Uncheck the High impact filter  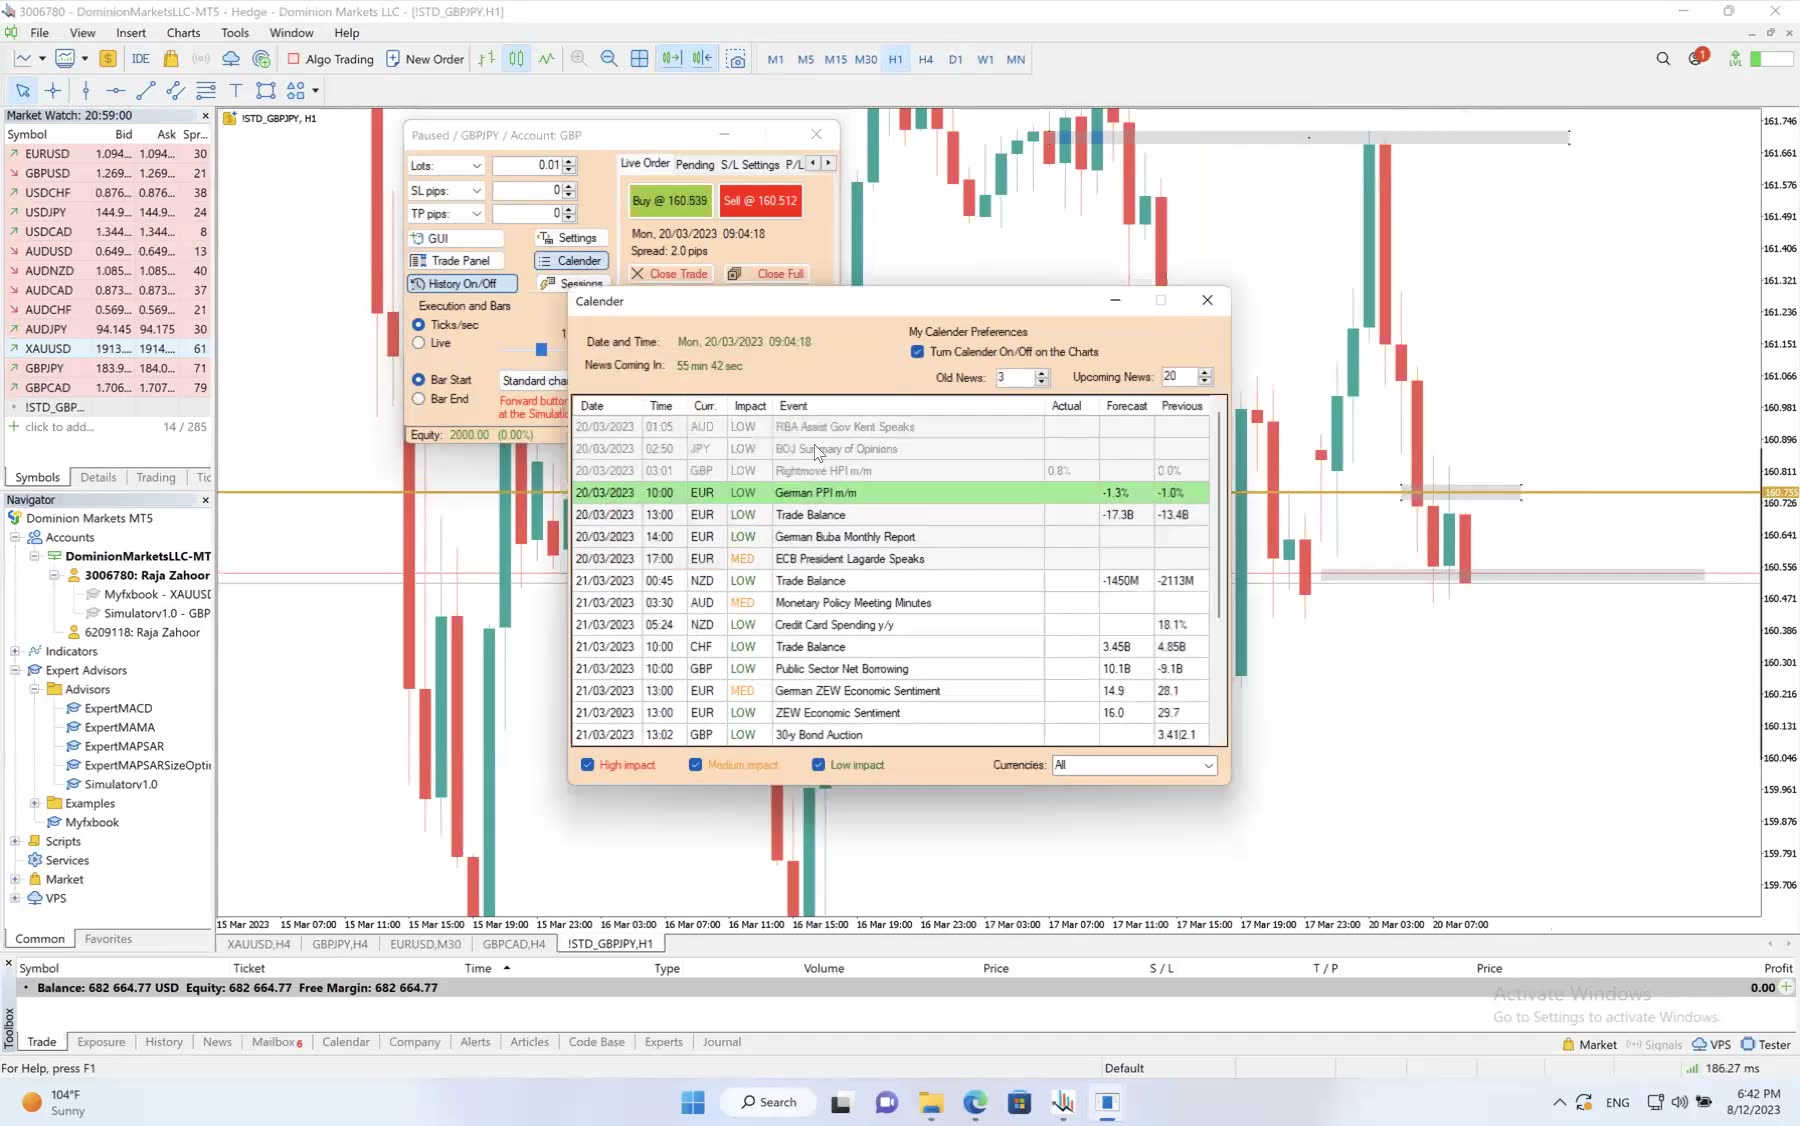587,765
